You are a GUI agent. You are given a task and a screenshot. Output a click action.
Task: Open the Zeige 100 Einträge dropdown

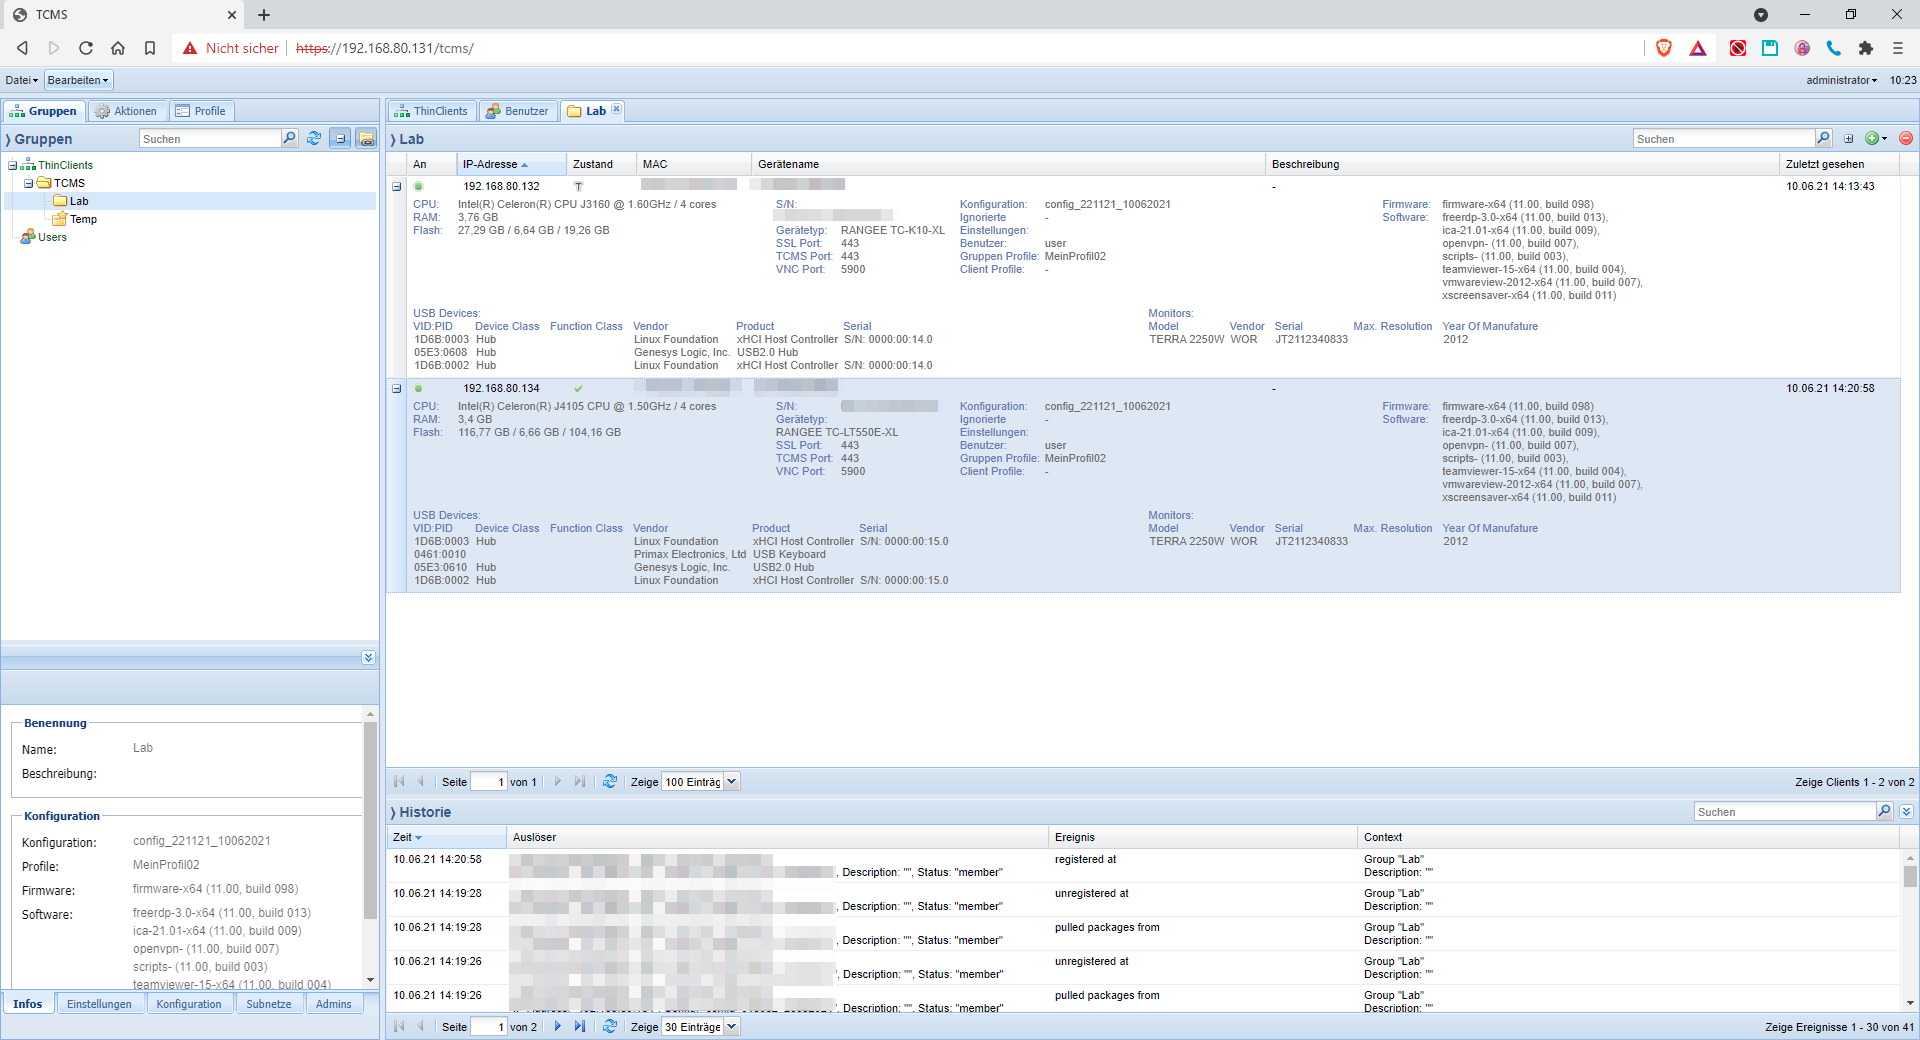coord(731,782)
